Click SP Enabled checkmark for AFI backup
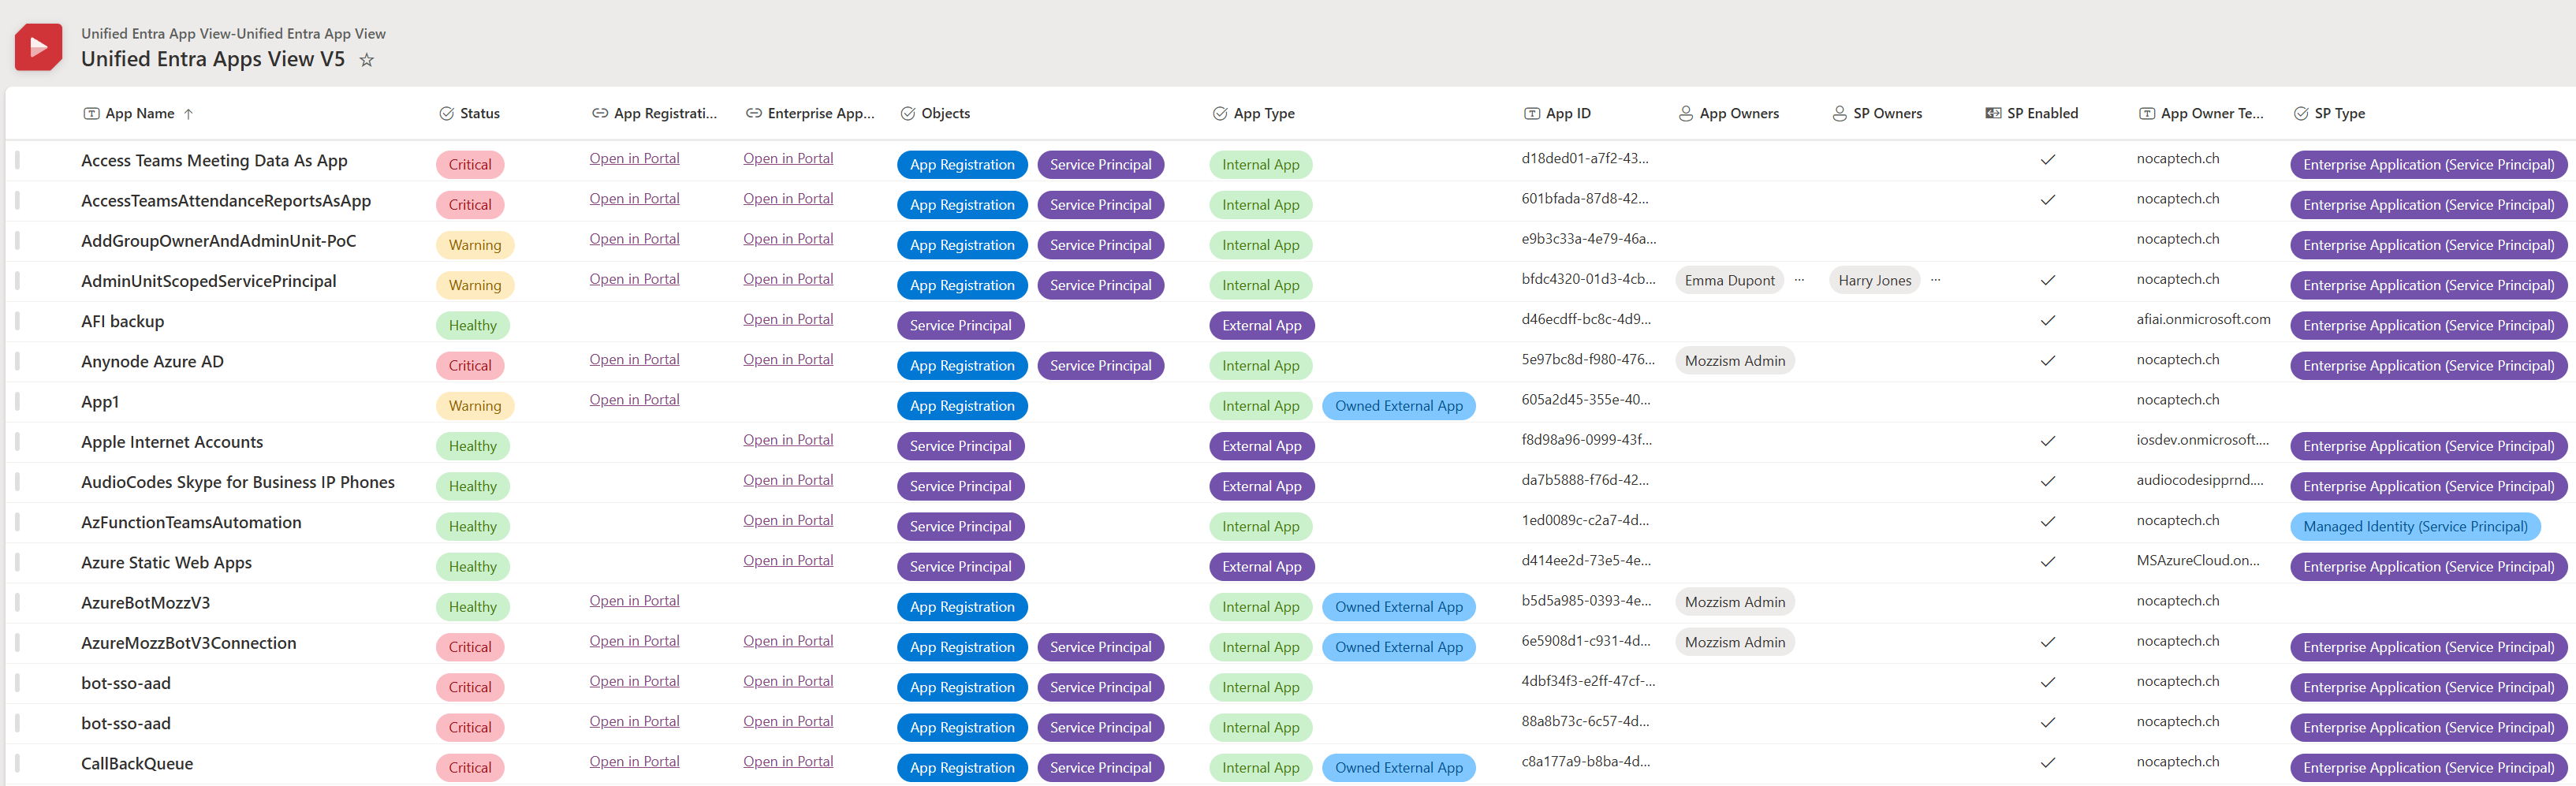Image resolution: width=2576 pixels, height=786 pixels. point(2047,321)
